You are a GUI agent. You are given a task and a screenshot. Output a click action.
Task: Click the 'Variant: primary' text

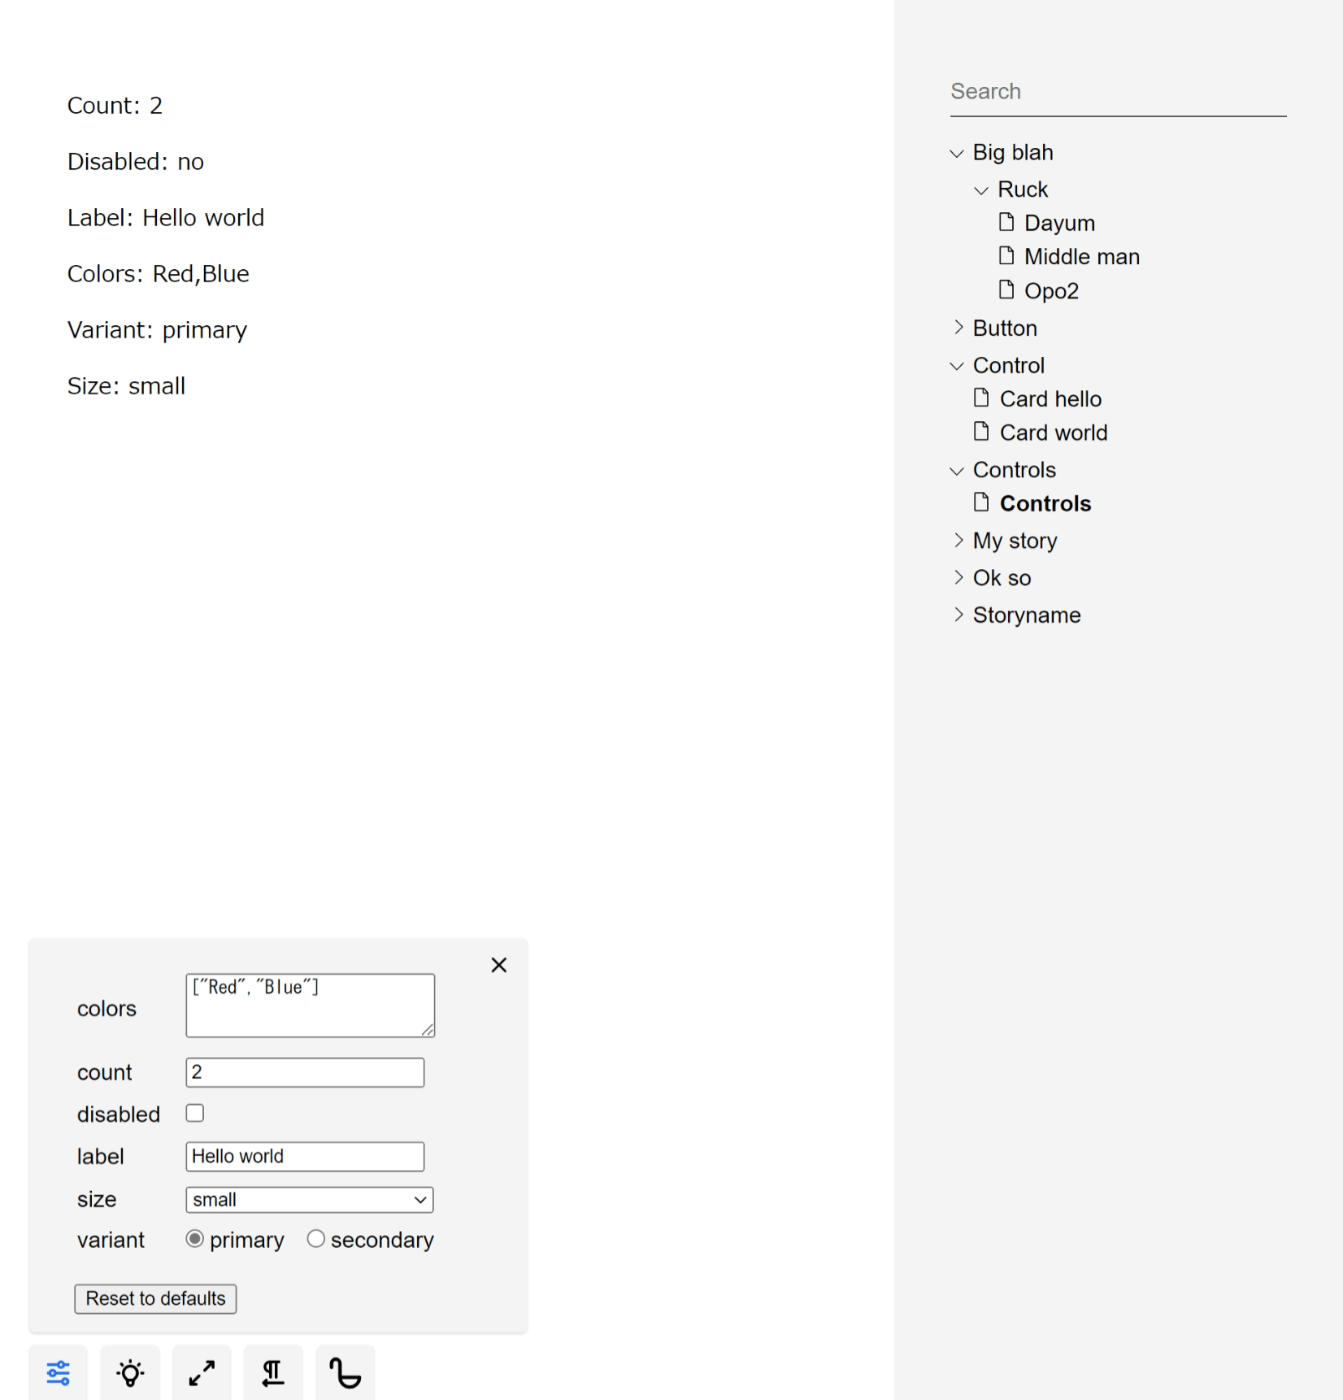coord(157,330)
